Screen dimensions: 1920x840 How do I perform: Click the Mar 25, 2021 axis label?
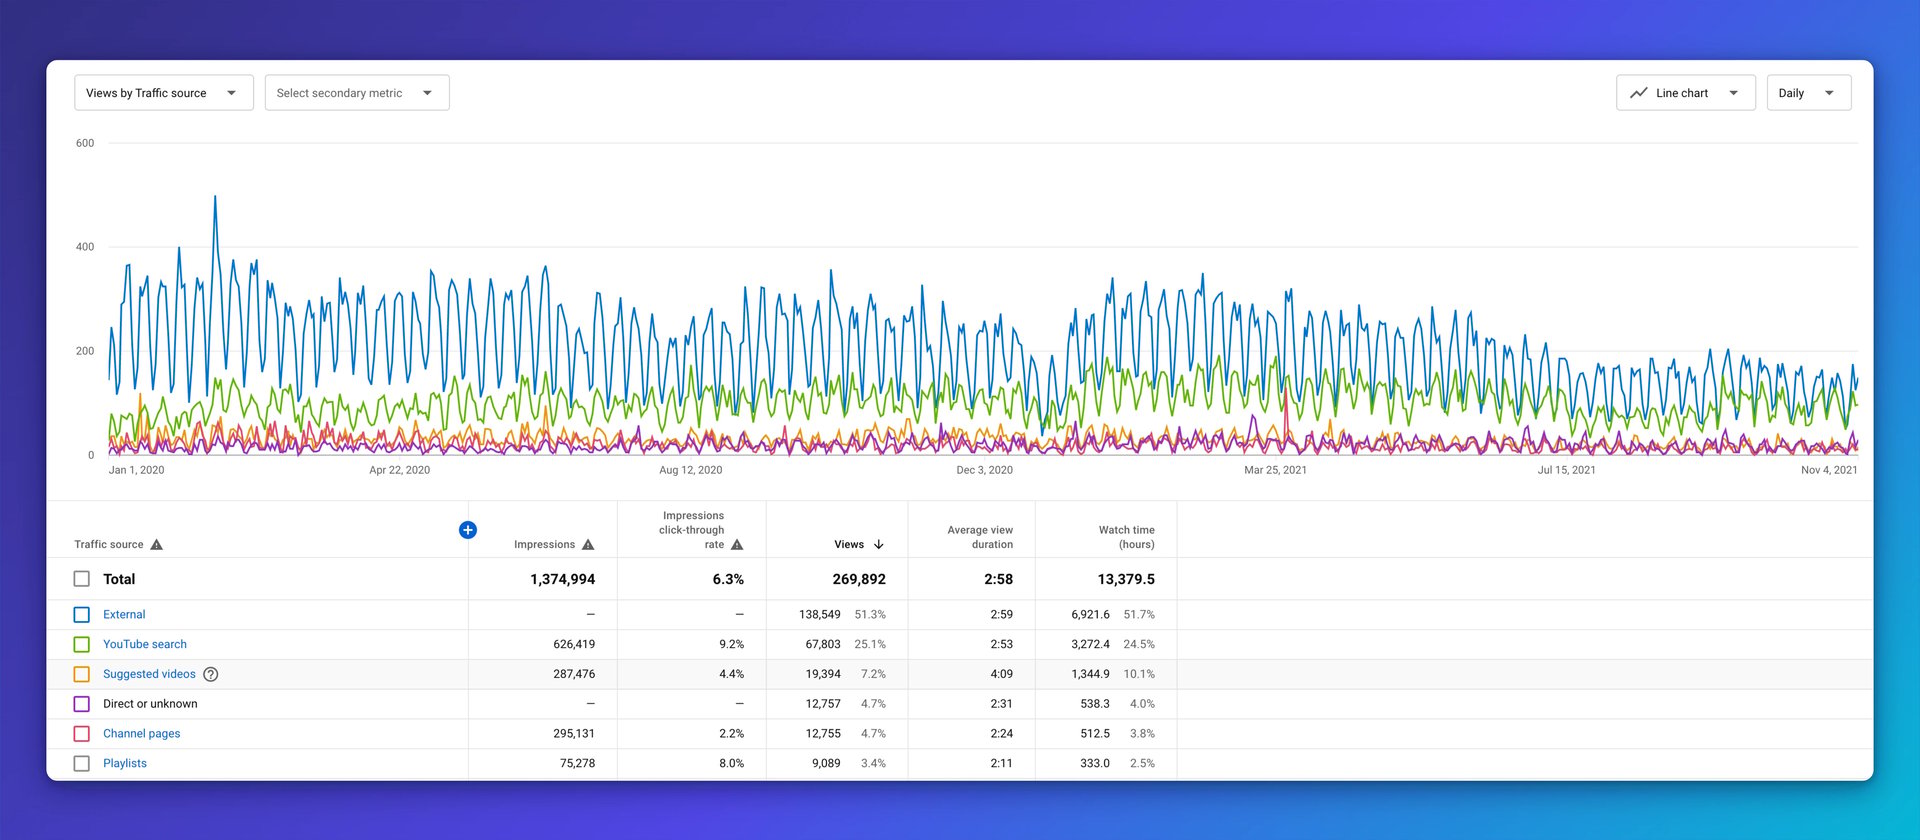tap(1275, 470)
